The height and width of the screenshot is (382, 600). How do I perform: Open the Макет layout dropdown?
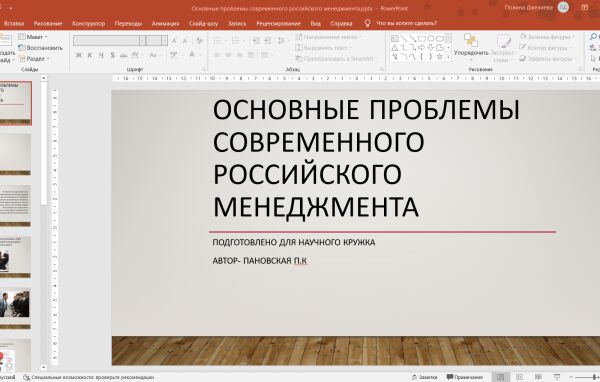click(33, 37)
